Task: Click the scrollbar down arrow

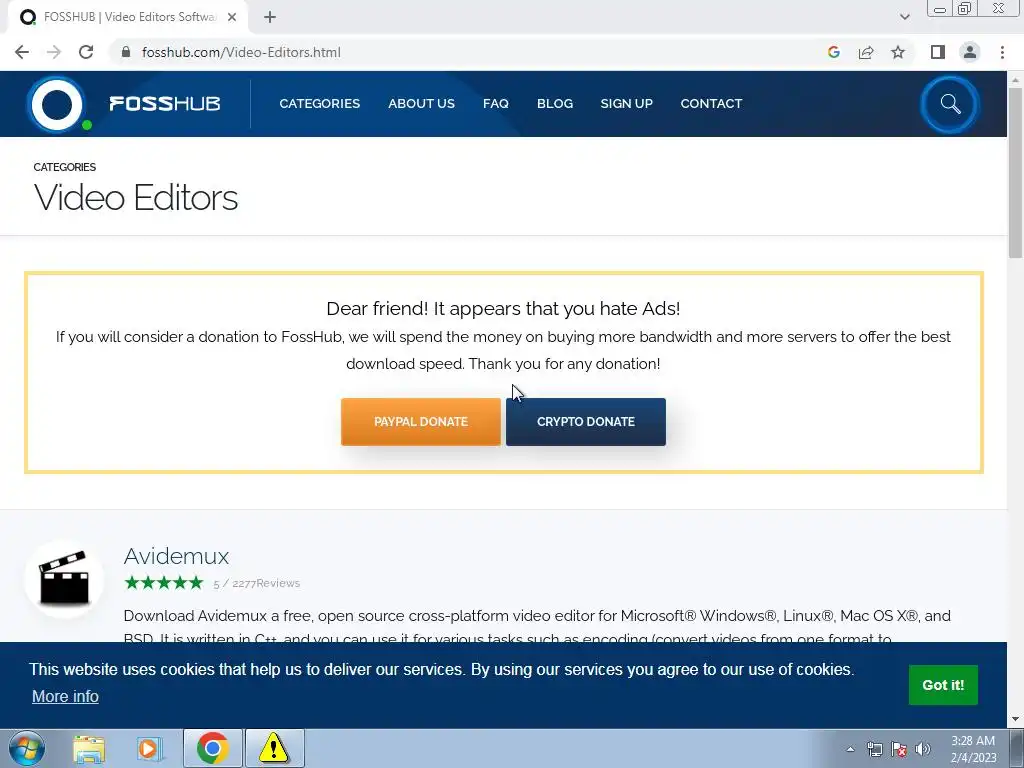Action: click(1016, 720)
